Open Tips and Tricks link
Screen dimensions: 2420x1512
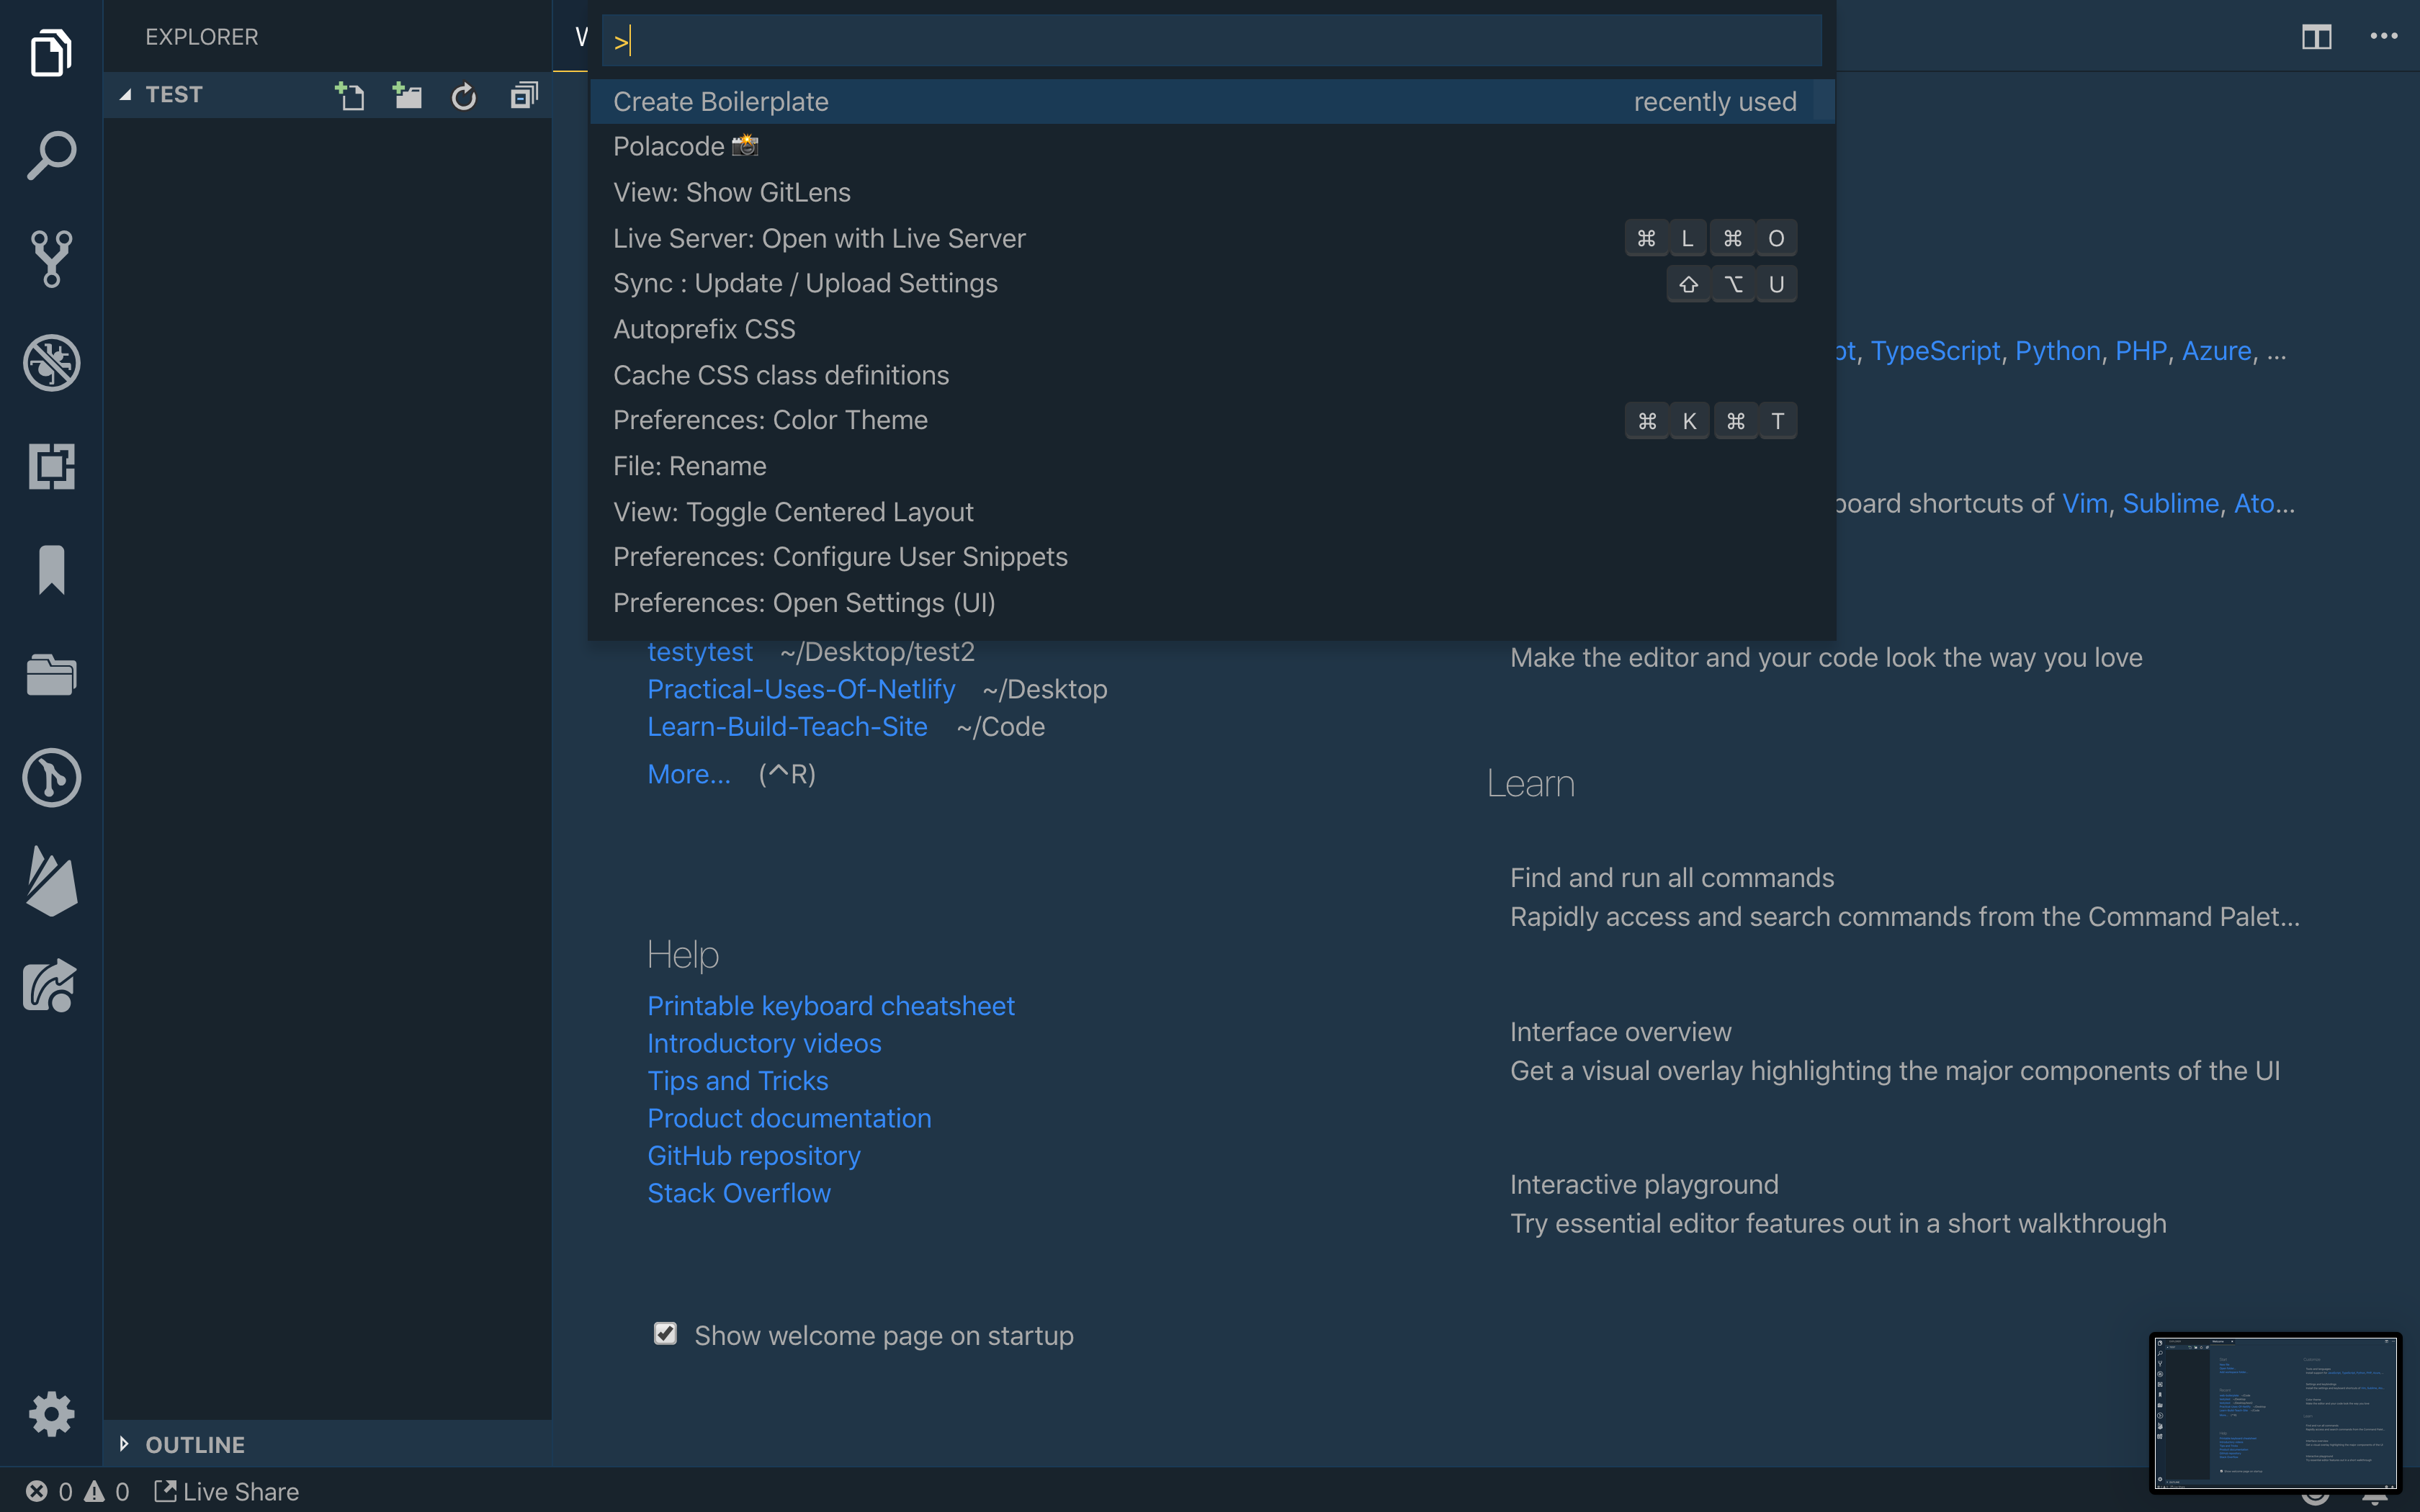tap(738, 1081)
